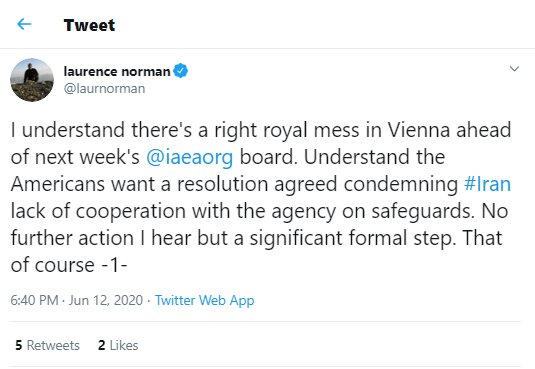Viewport: 535px width, 369px height.
Task: Click the Jun 12, 2020 date
Action: (x=106, y=300)
